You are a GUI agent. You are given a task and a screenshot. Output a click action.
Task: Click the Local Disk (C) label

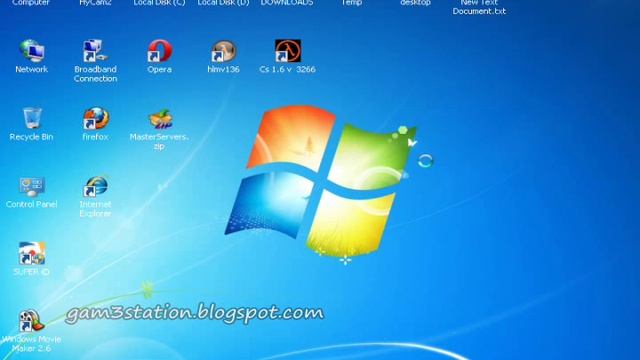pos(159,3)
